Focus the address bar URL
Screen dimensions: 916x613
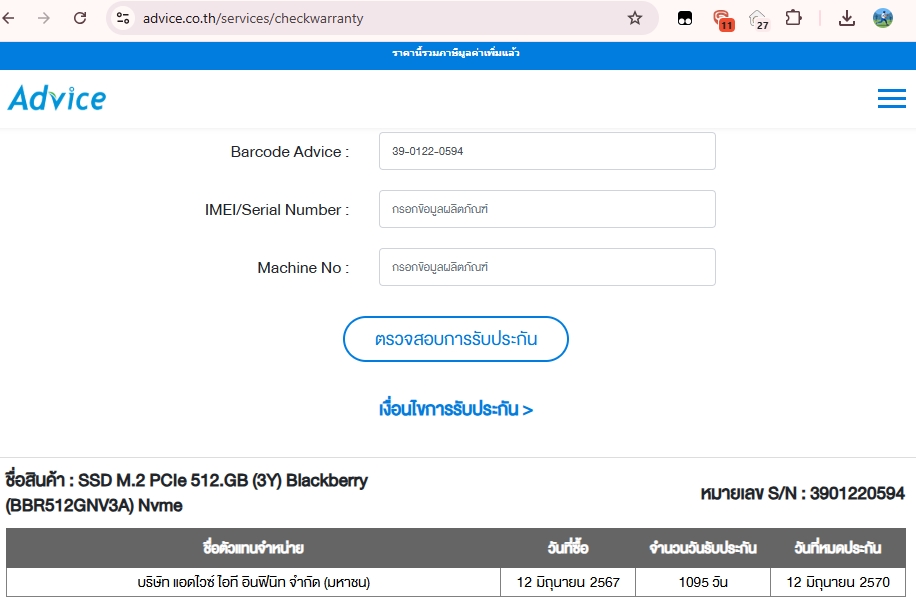(253, 18)
